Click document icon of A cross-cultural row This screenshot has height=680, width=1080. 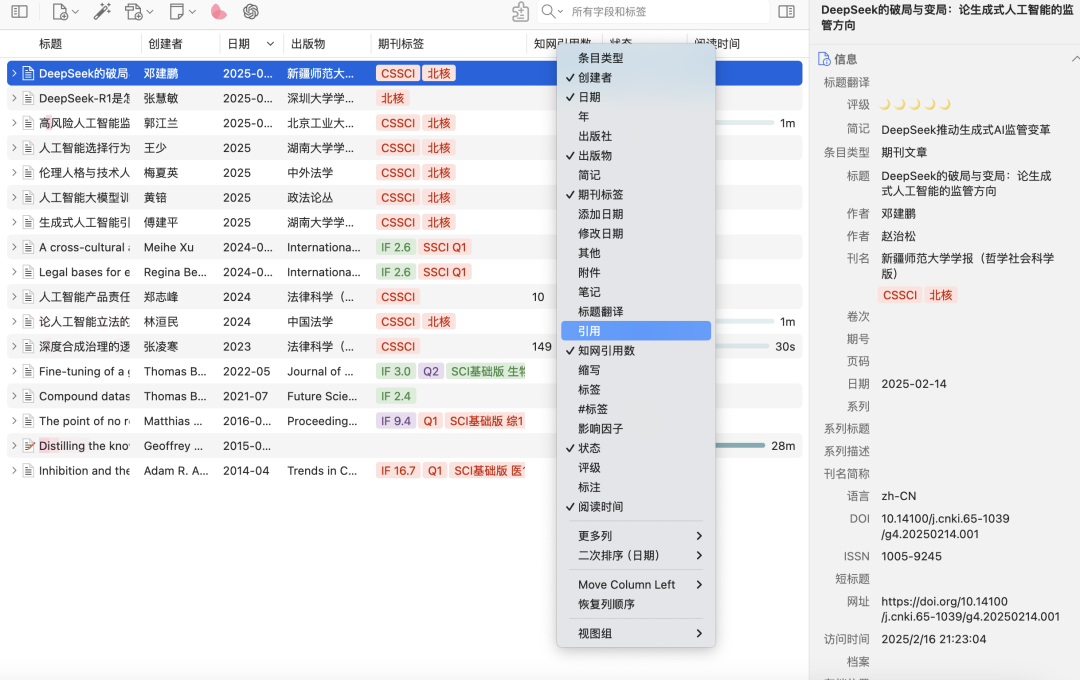[28, 247]
